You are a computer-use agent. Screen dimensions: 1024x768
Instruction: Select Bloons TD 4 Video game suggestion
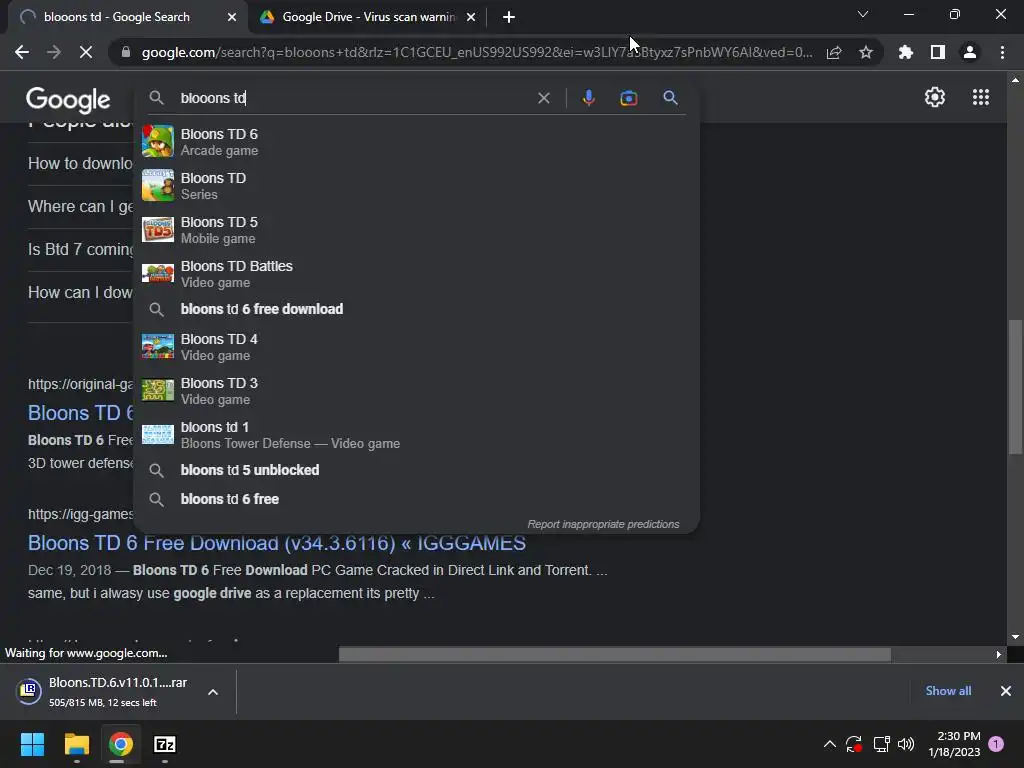point(417,347)
